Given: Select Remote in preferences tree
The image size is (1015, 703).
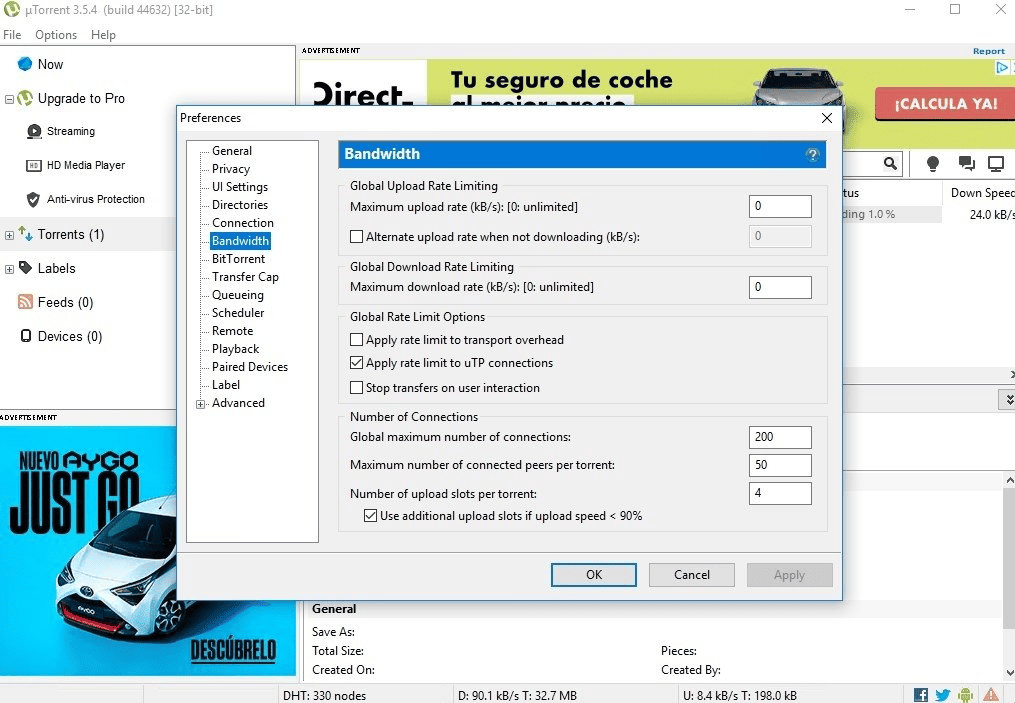Looking at the screenshot, I should (232, 331).
